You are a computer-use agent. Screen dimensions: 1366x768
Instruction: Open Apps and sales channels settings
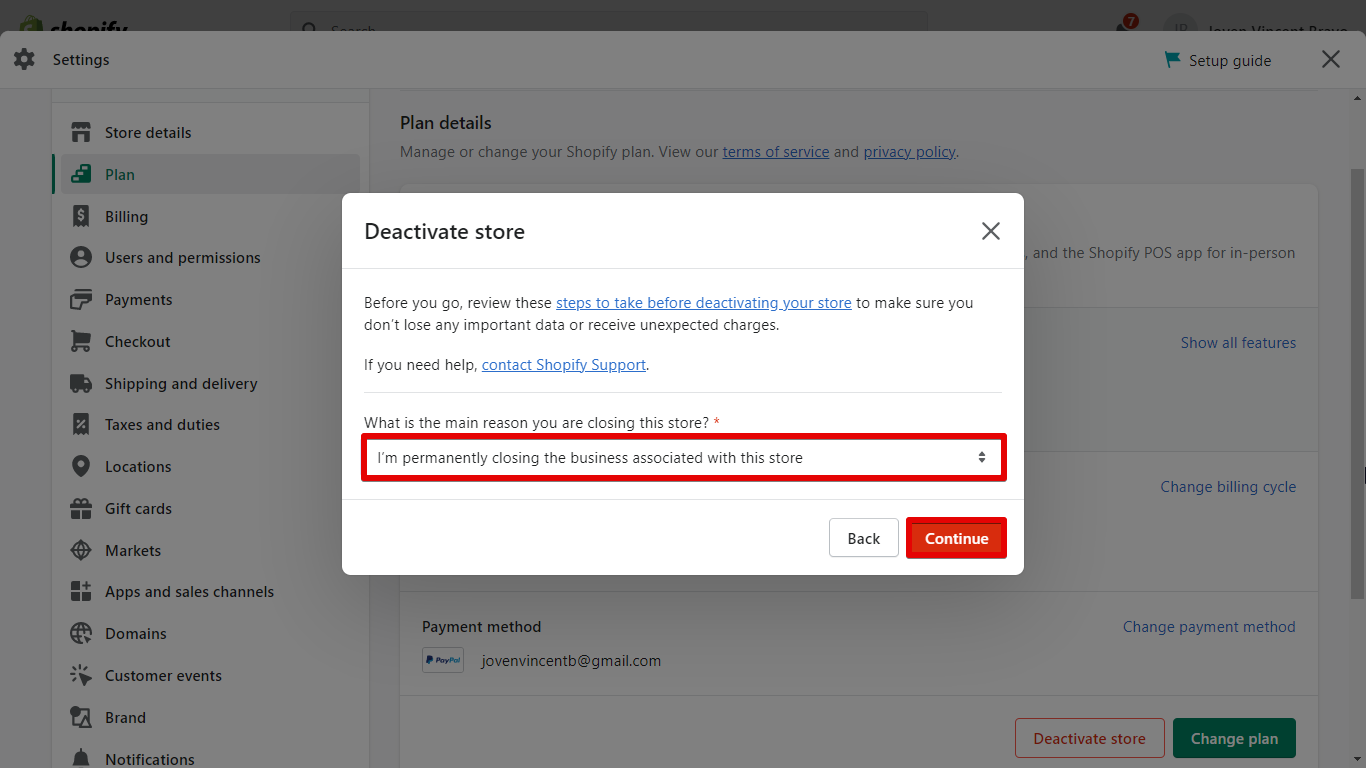189,592
